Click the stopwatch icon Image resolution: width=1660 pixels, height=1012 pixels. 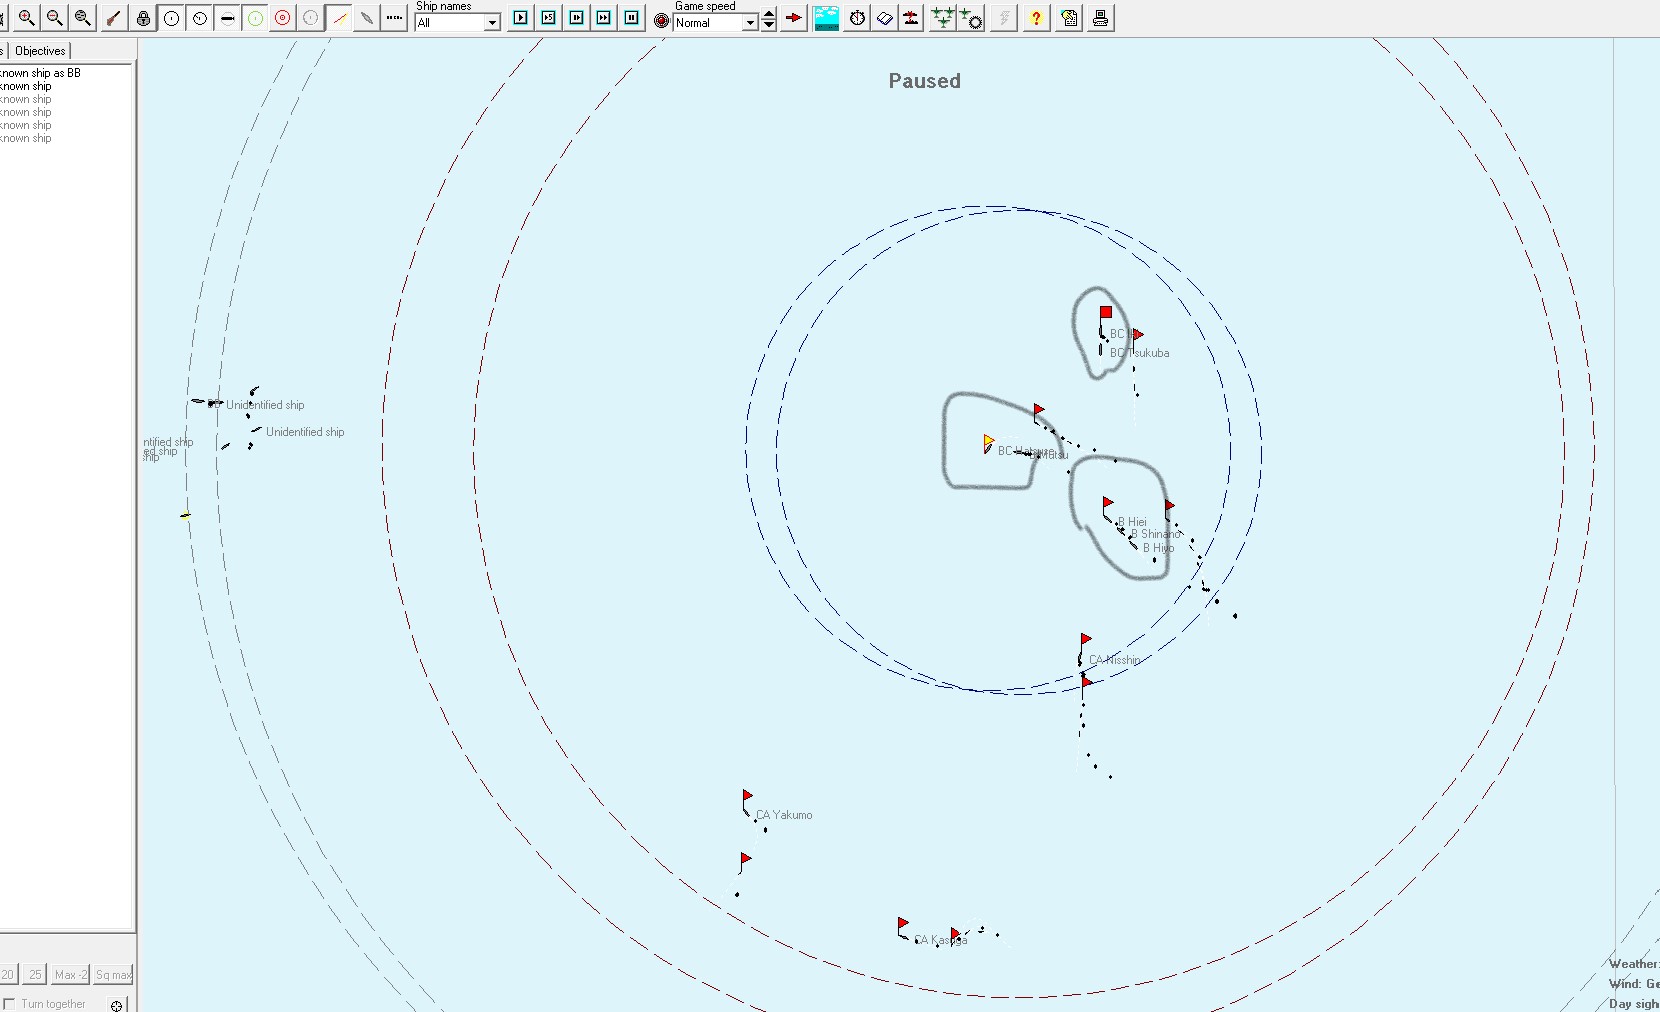857,18
